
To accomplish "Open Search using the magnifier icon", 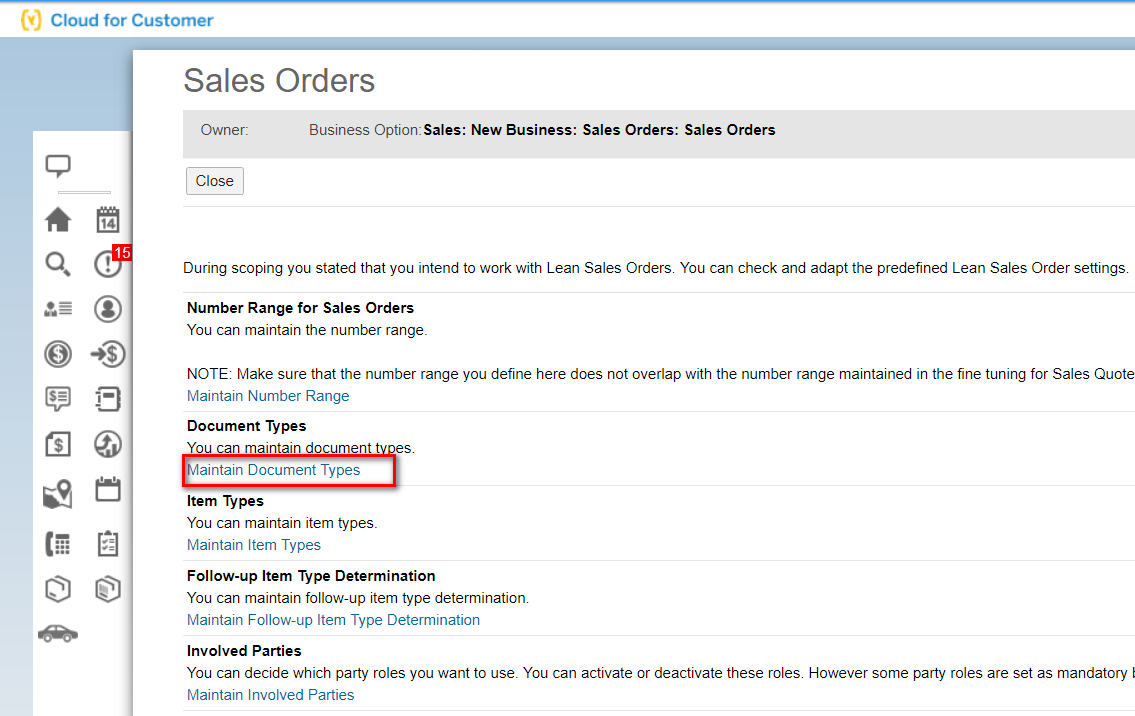I will click(x=57, y=264).
